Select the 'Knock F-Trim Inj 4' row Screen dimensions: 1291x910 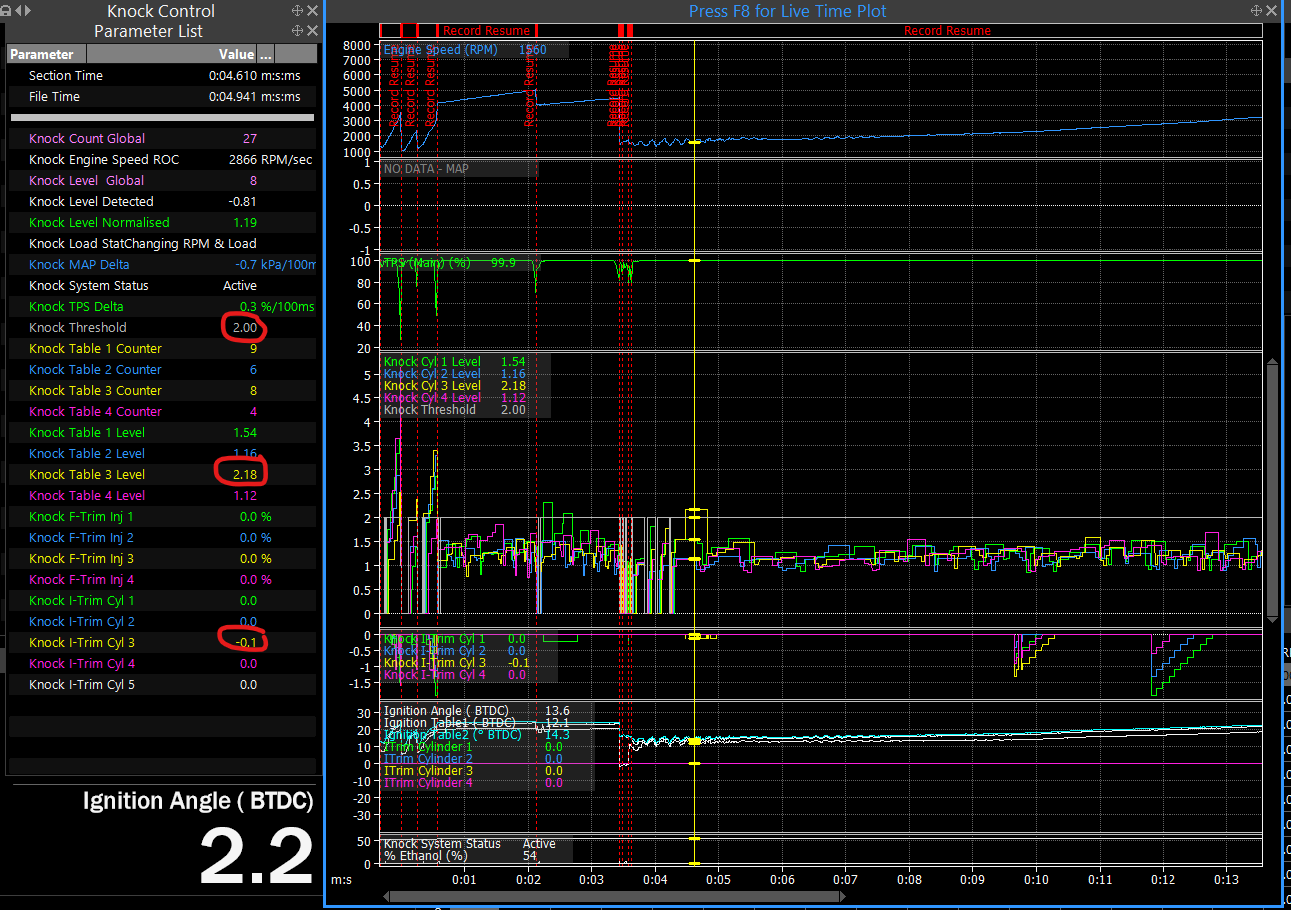pos(162,580)
